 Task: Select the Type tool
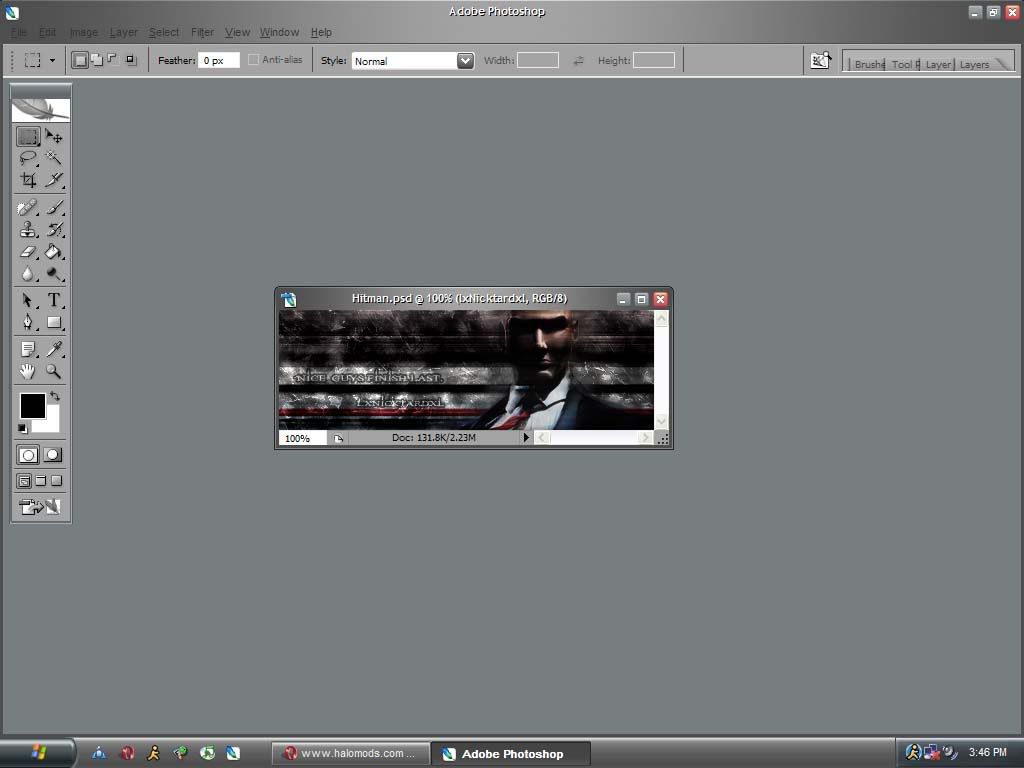click(54, 300)
